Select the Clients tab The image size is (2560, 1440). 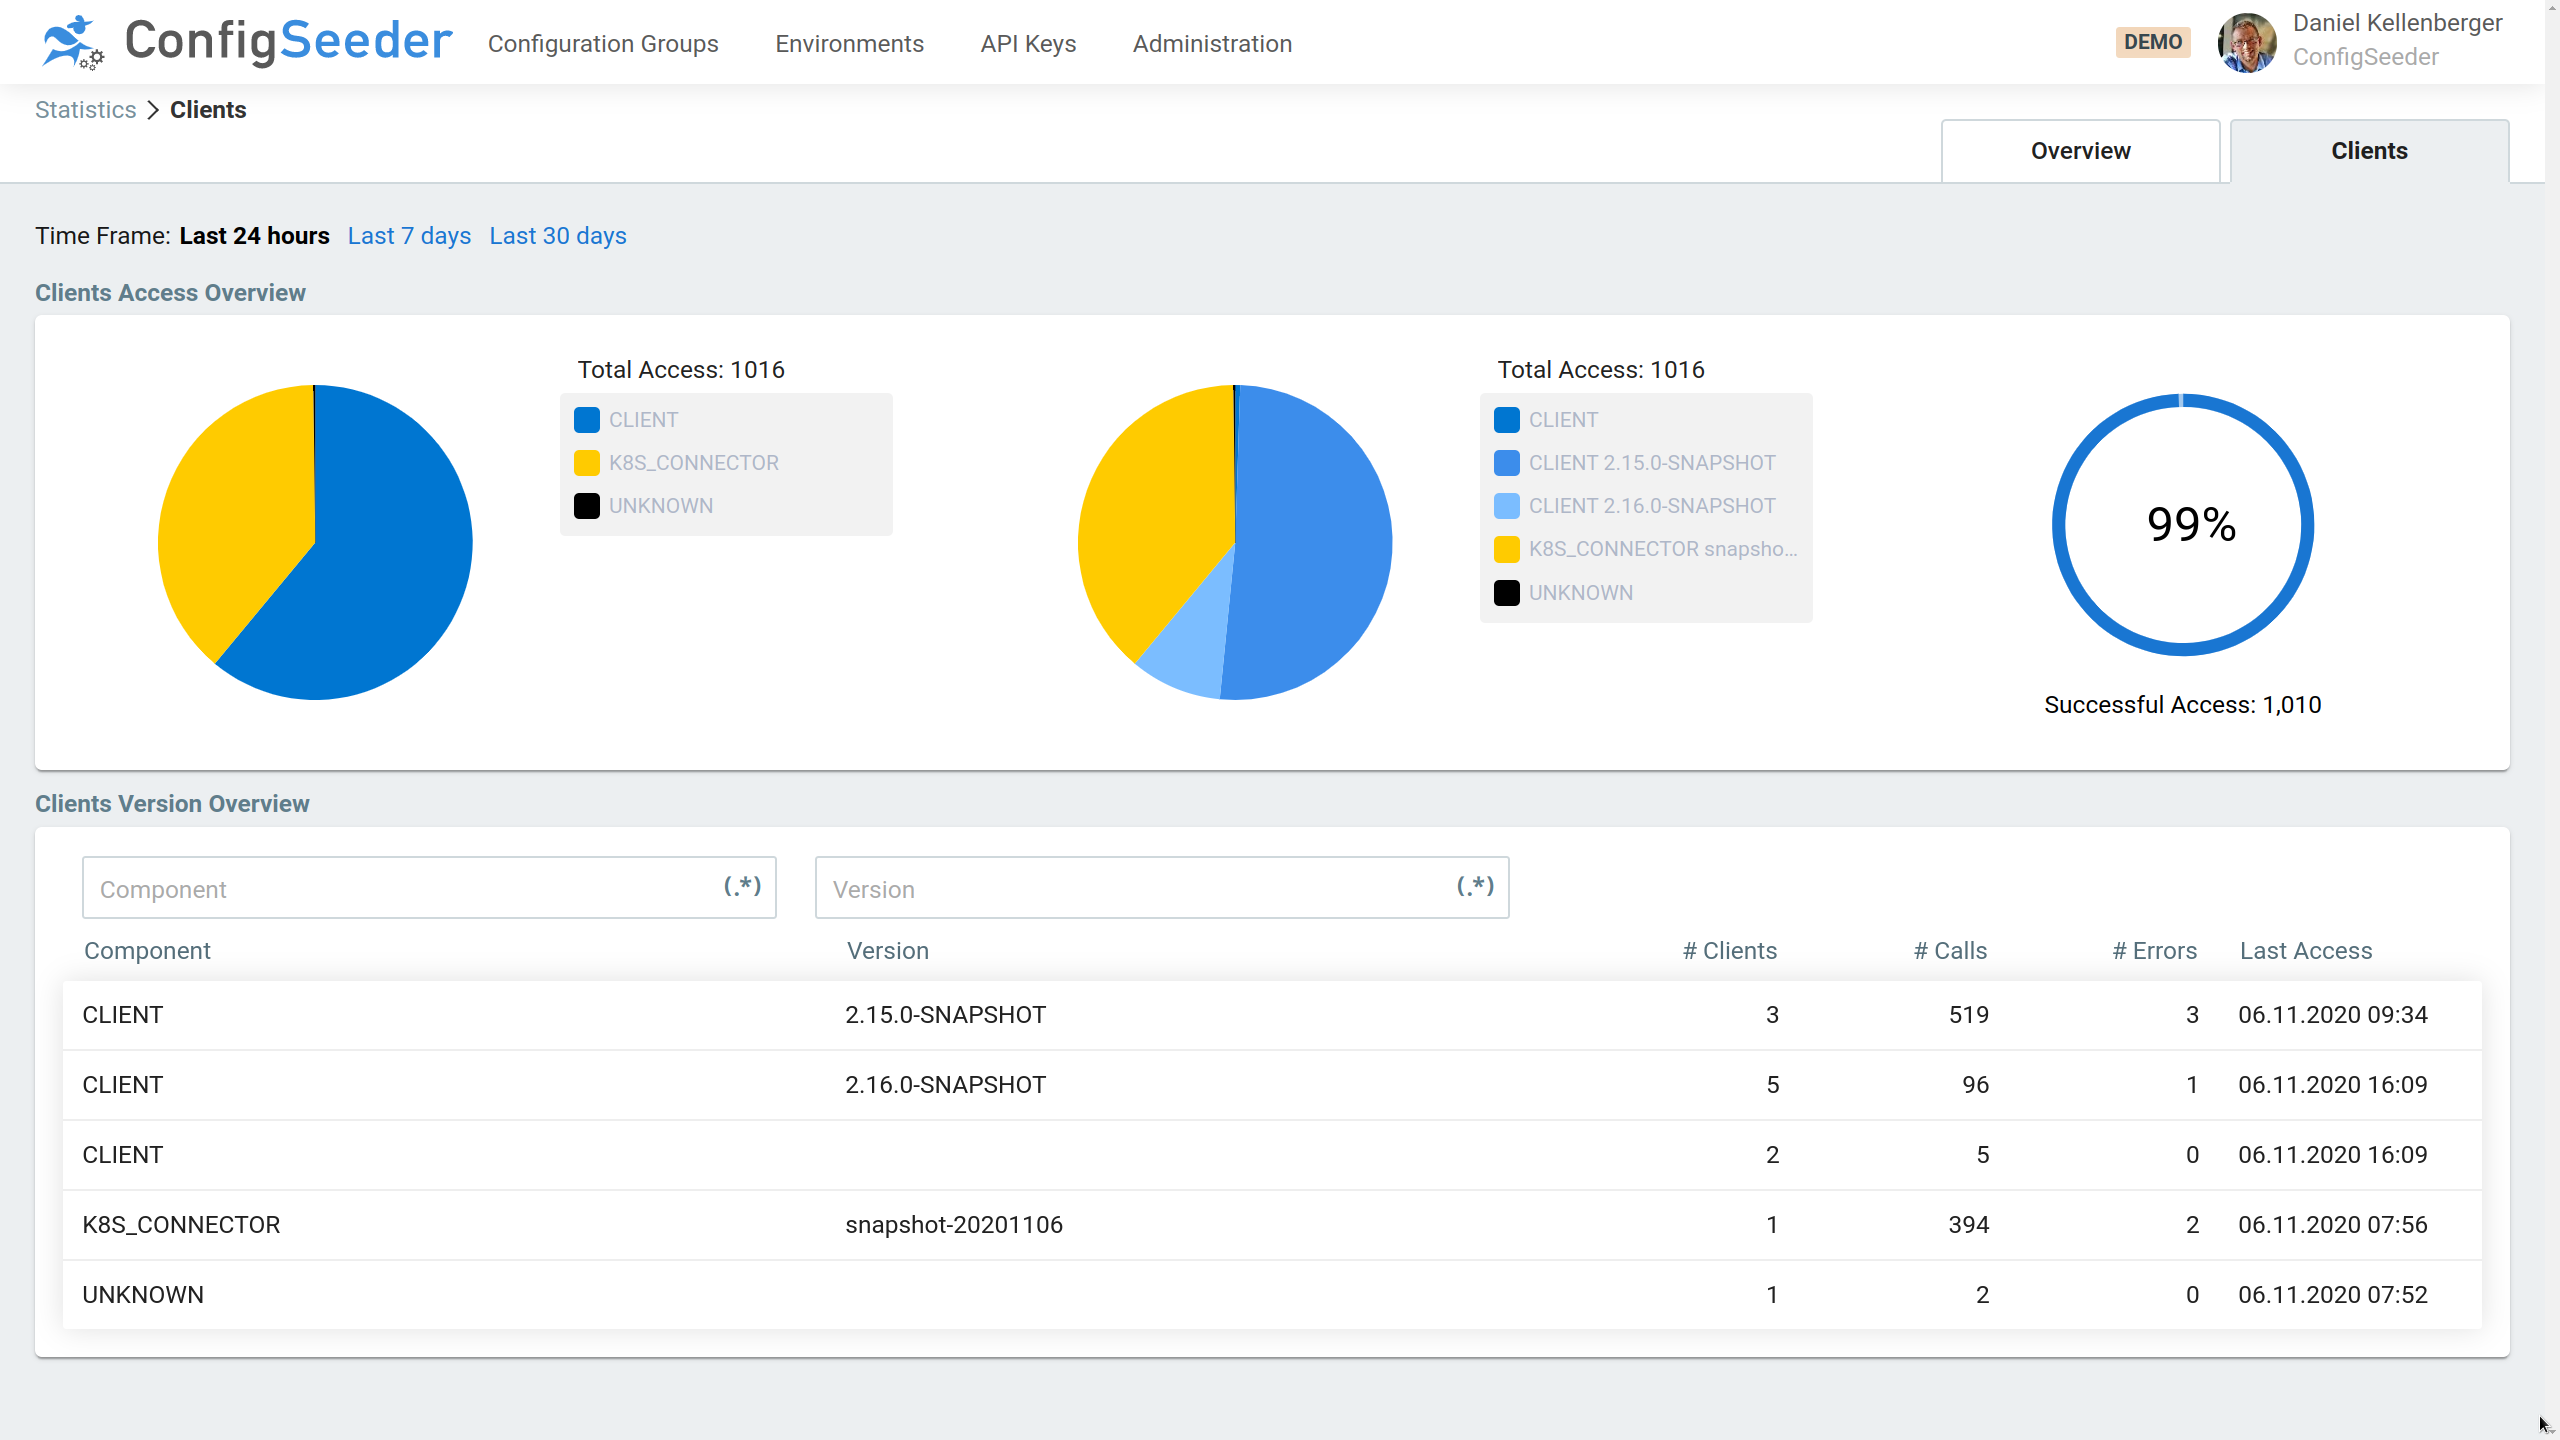pyautogui.click(x=2369, y=151)
